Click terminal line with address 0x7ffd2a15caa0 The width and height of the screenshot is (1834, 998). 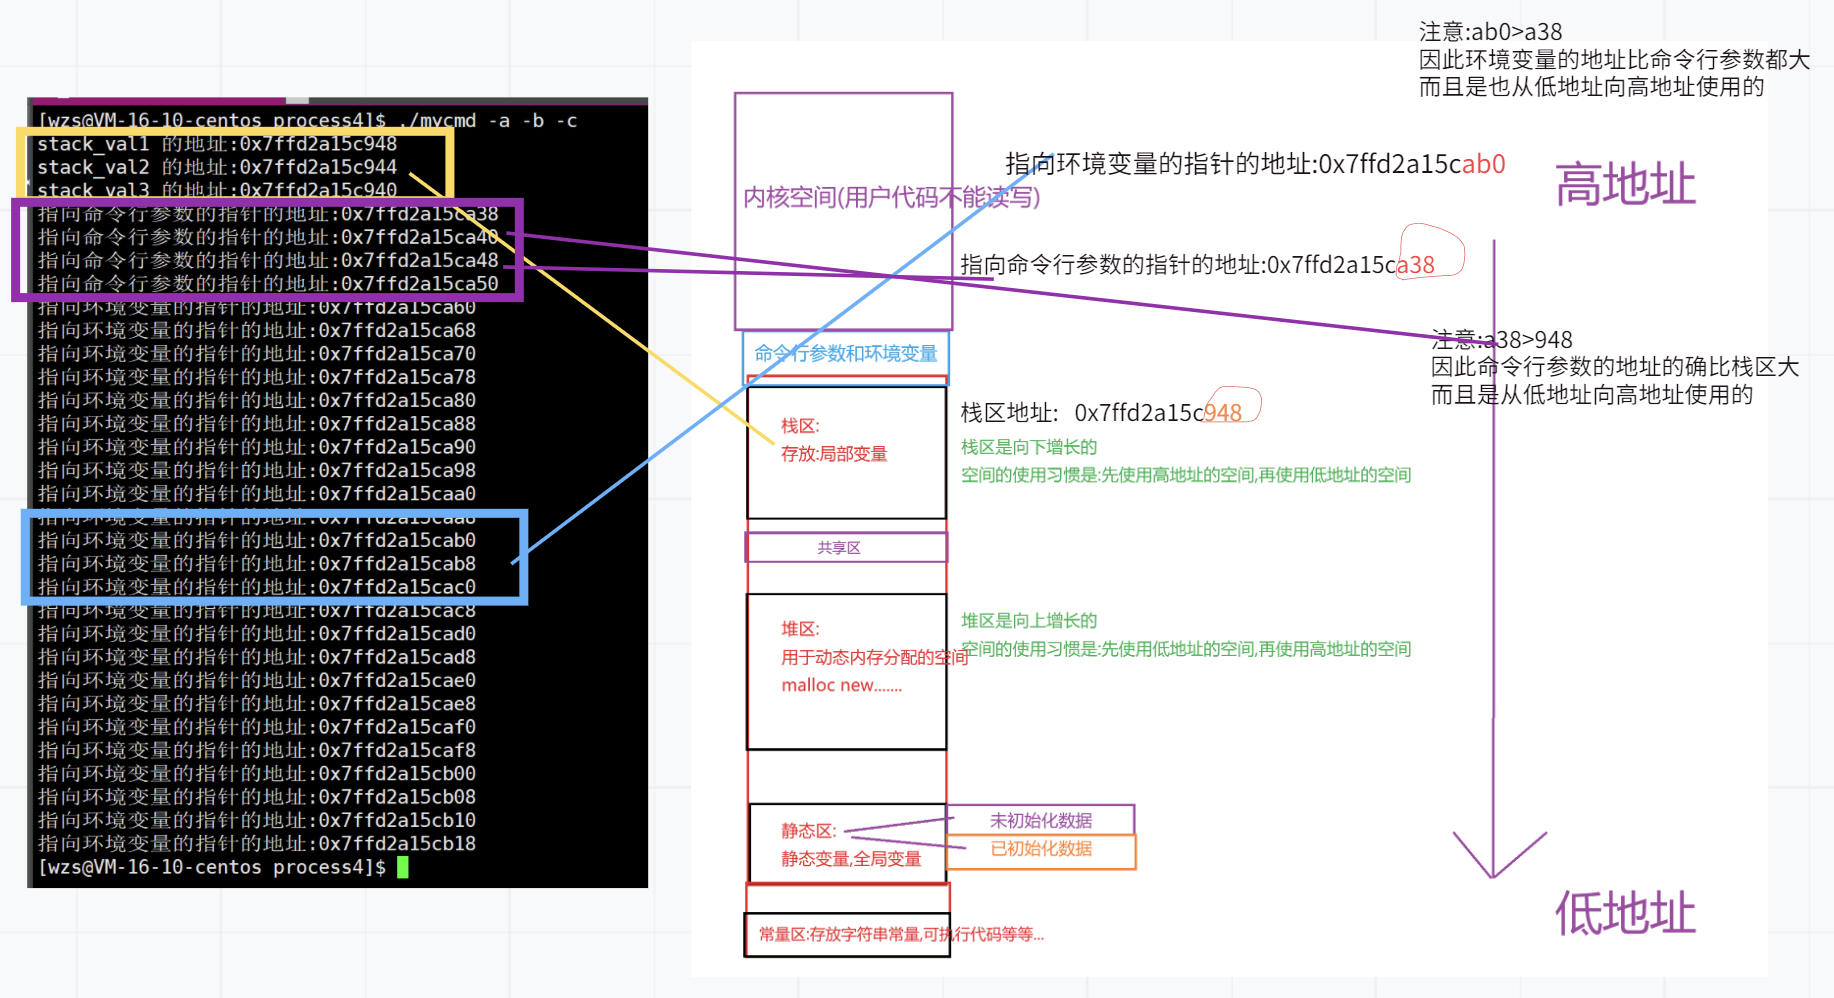tap(257, 494)
